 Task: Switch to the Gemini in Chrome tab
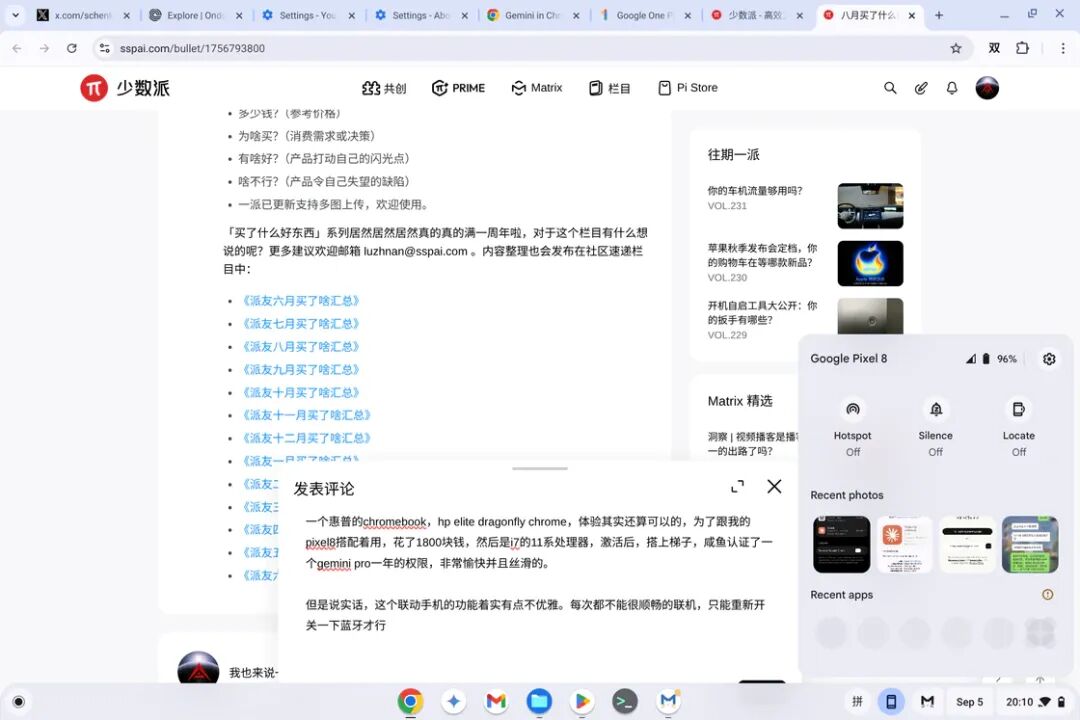pyautogui.click(x=532, y=15)
